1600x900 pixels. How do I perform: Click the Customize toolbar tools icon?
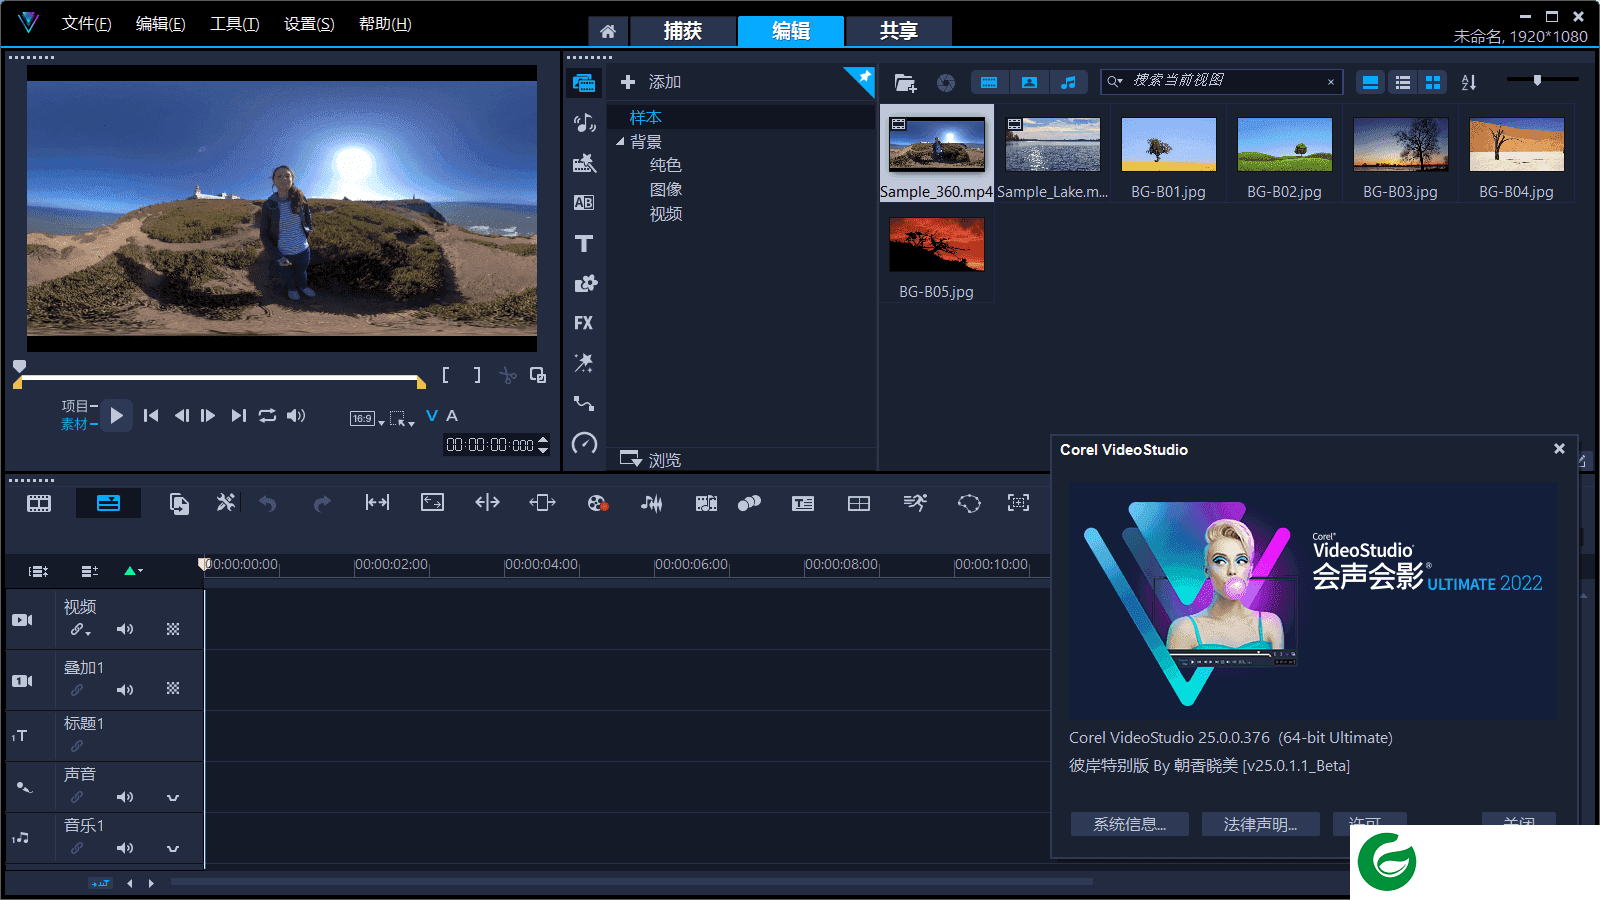pos(226,503)
